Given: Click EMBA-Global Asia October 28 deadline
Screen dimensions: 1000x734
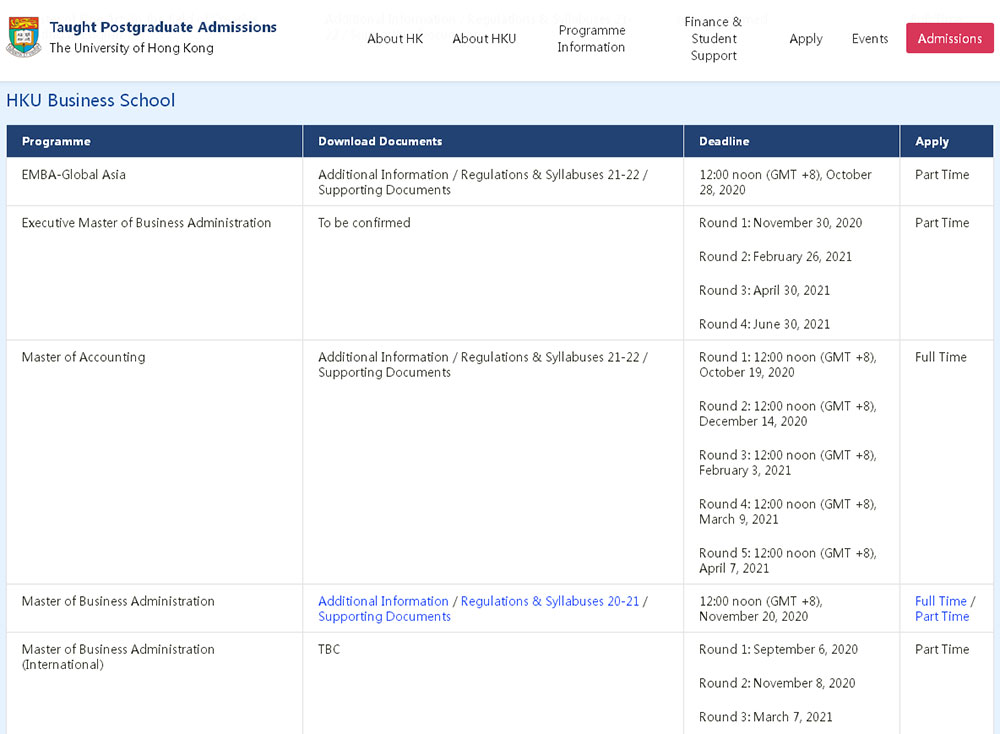Looking at the screenshot, I should coord(785,182).
